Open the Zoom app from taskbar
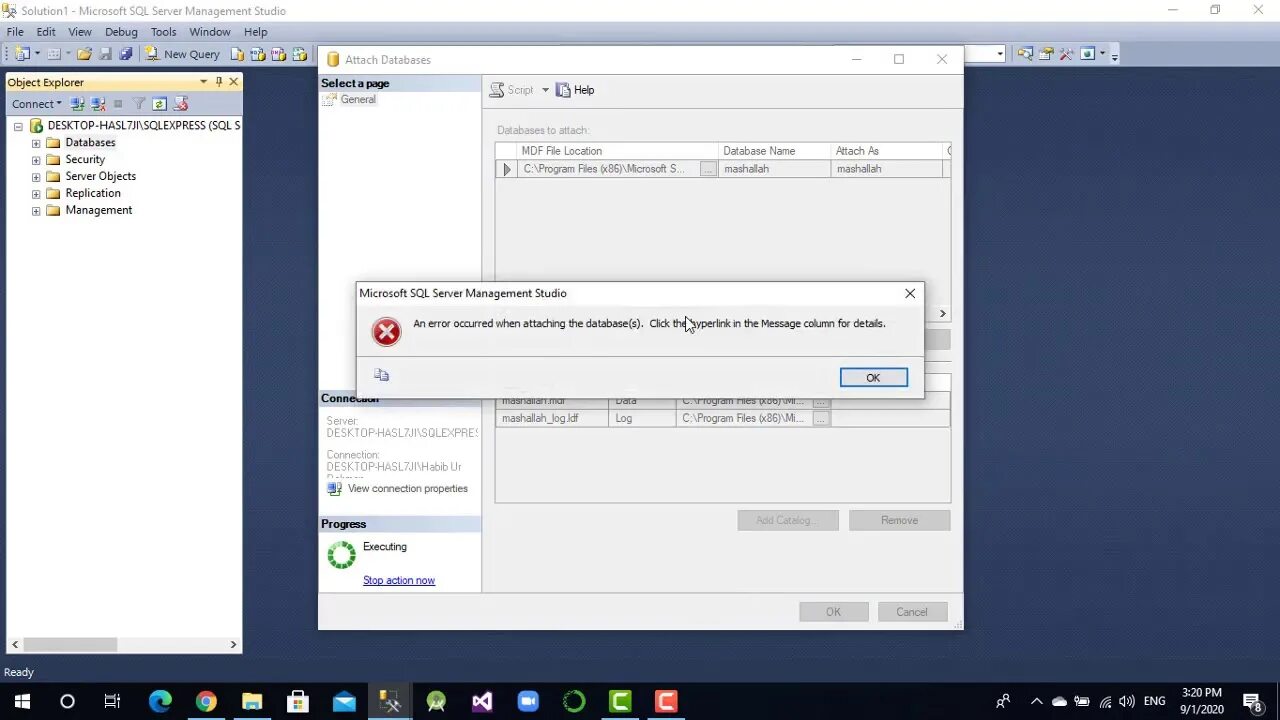 point(528,701)
